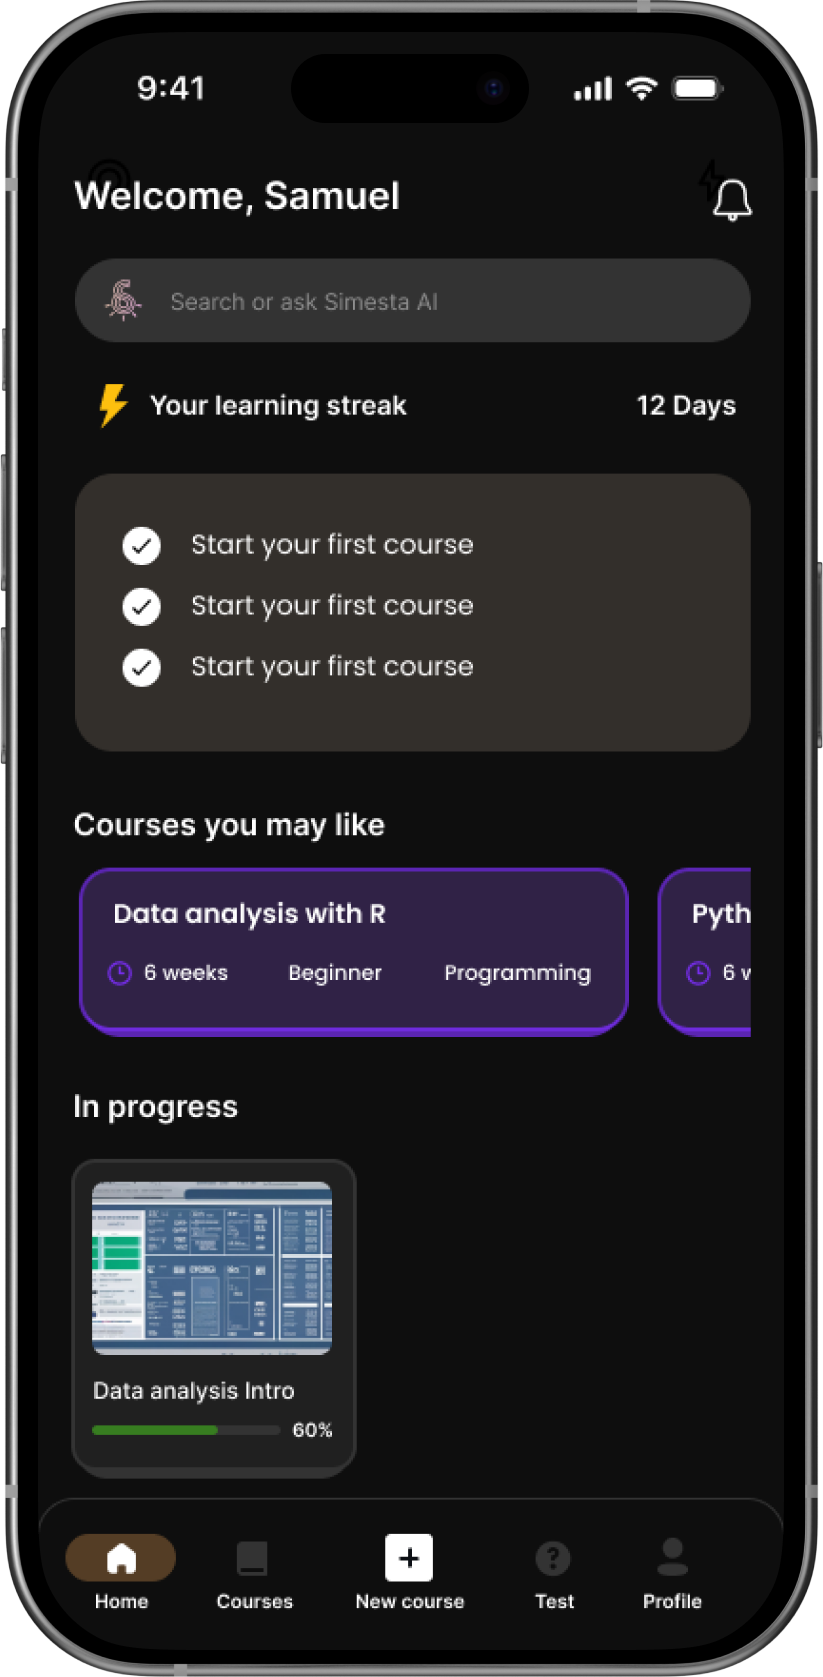Tap the clock icon on Data analysis card
The width and height of the screenshot is (823, 1677).
coord(120,973)
